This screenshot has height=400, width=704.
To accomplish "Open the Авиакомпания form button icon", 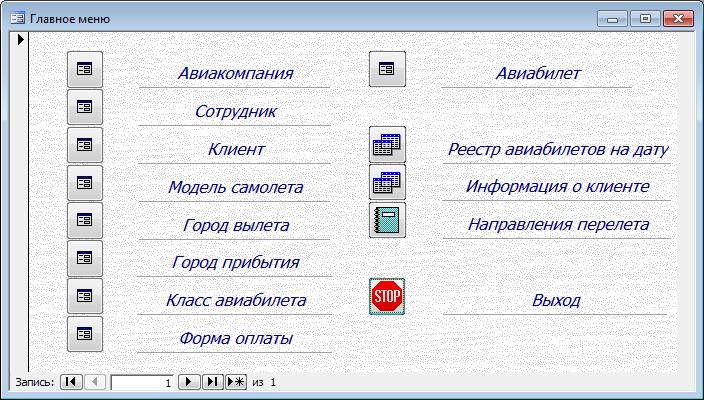I will coord(85,69).
